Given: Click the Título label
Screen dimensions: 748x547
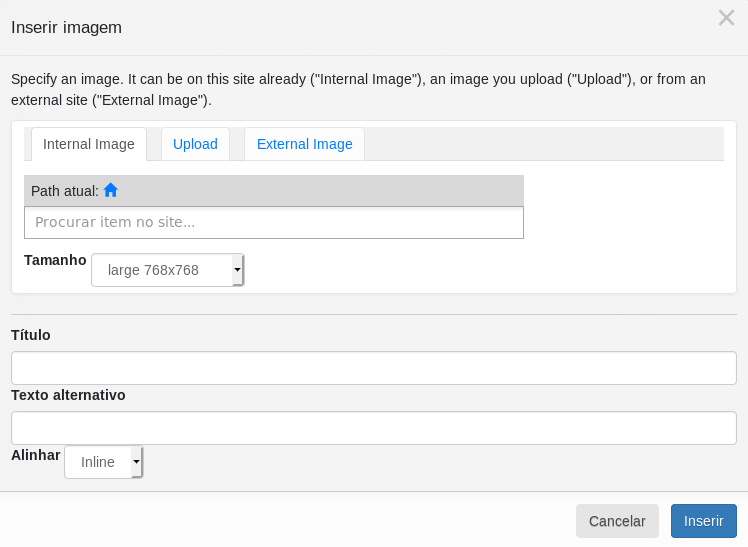Looking at the screenshot, I should (x=31, y=335).
